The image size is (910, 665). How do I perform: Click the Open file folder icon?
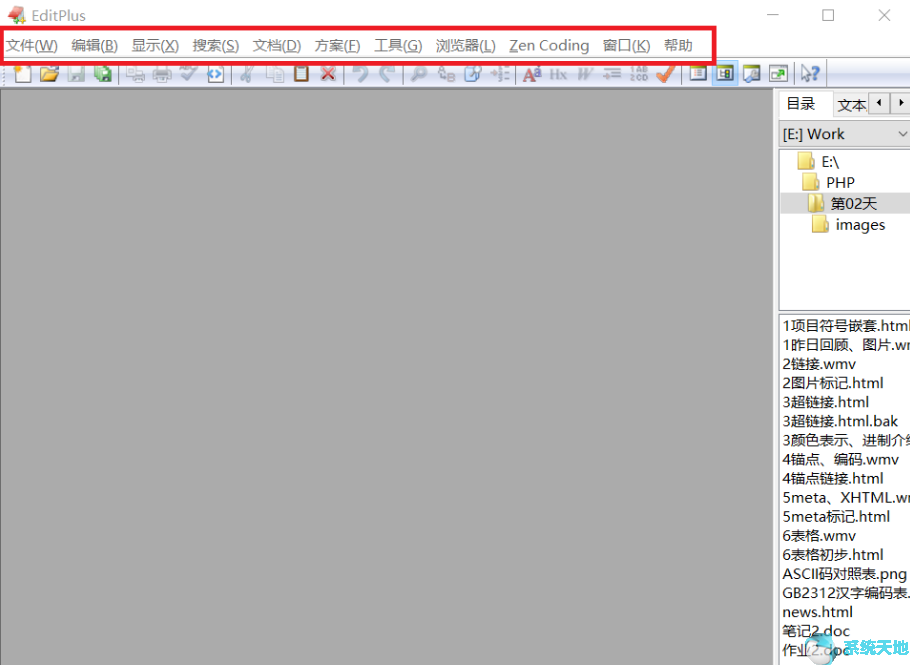49,73
